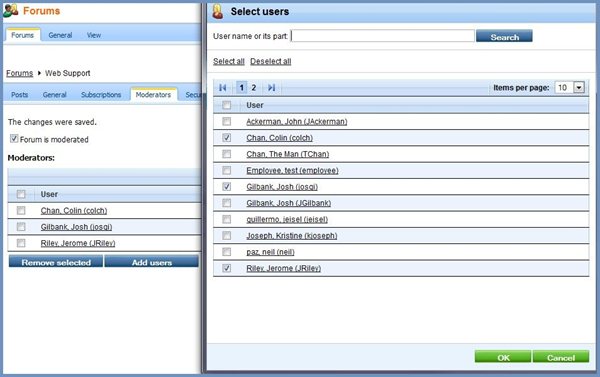Click the User column header in Select users

(255, 105)
